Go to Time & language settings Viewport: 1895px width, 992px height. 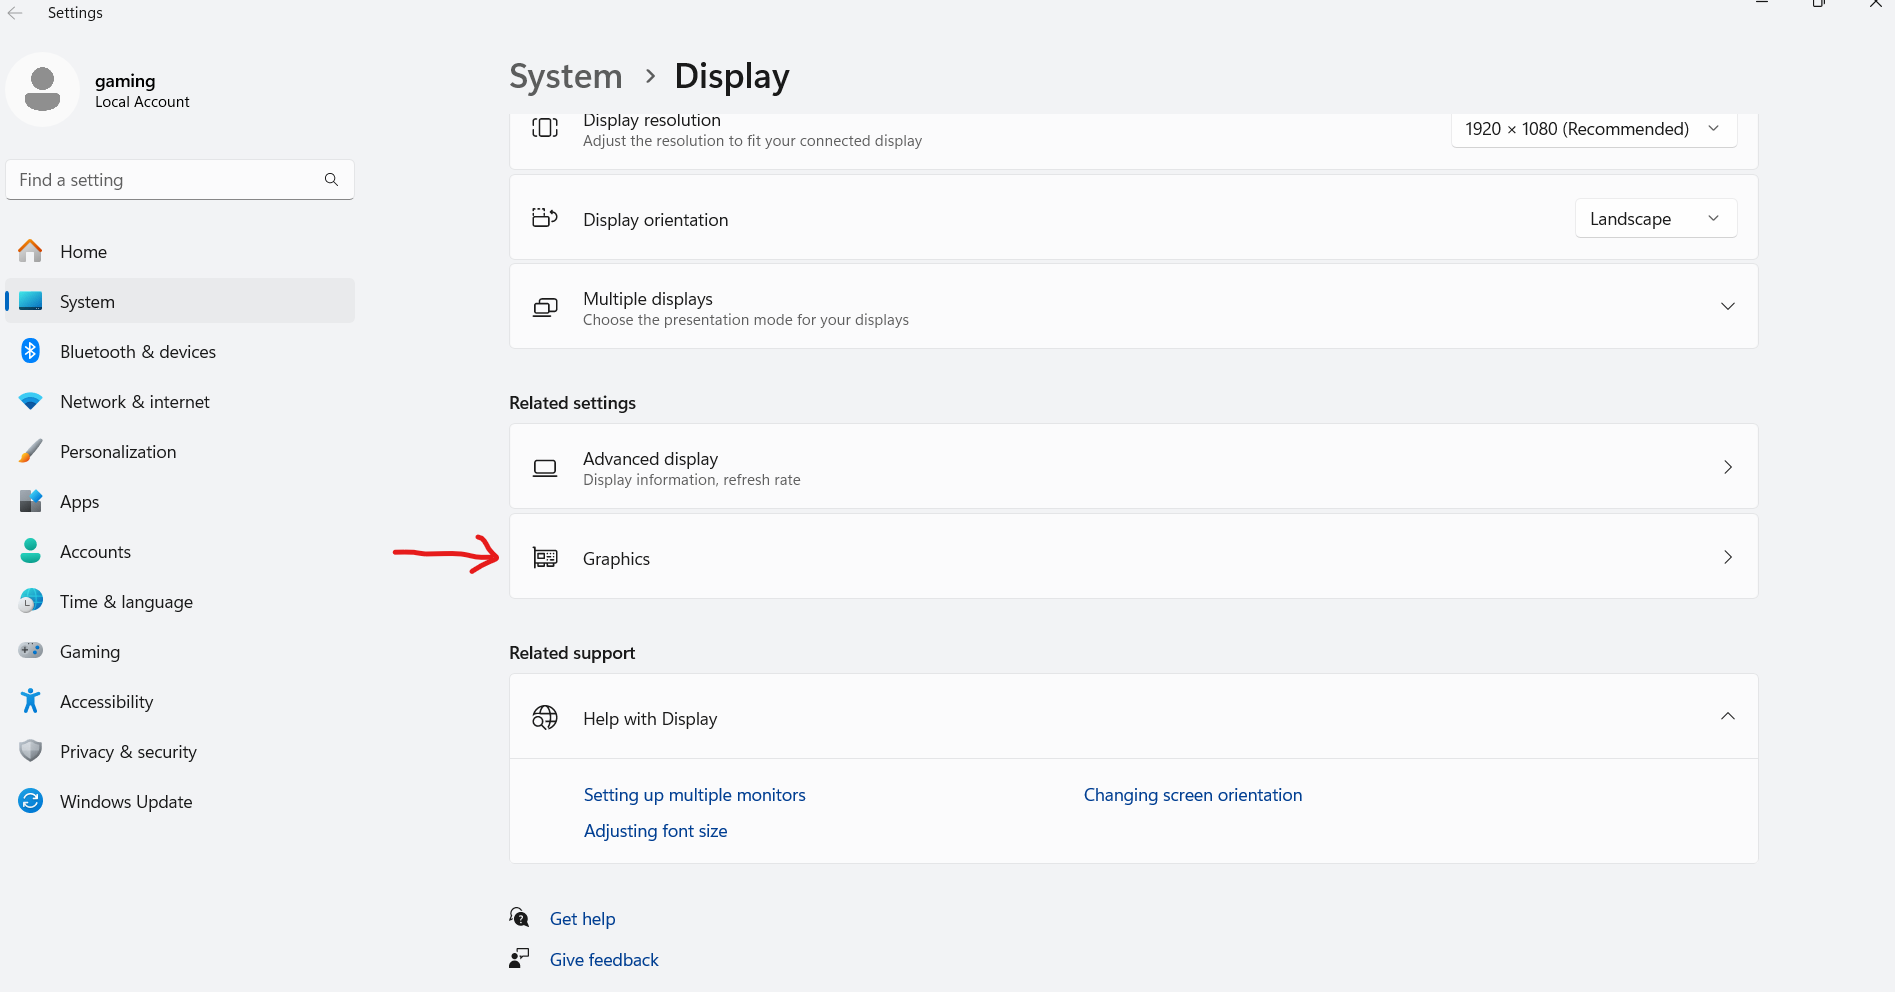pos(126,602)
